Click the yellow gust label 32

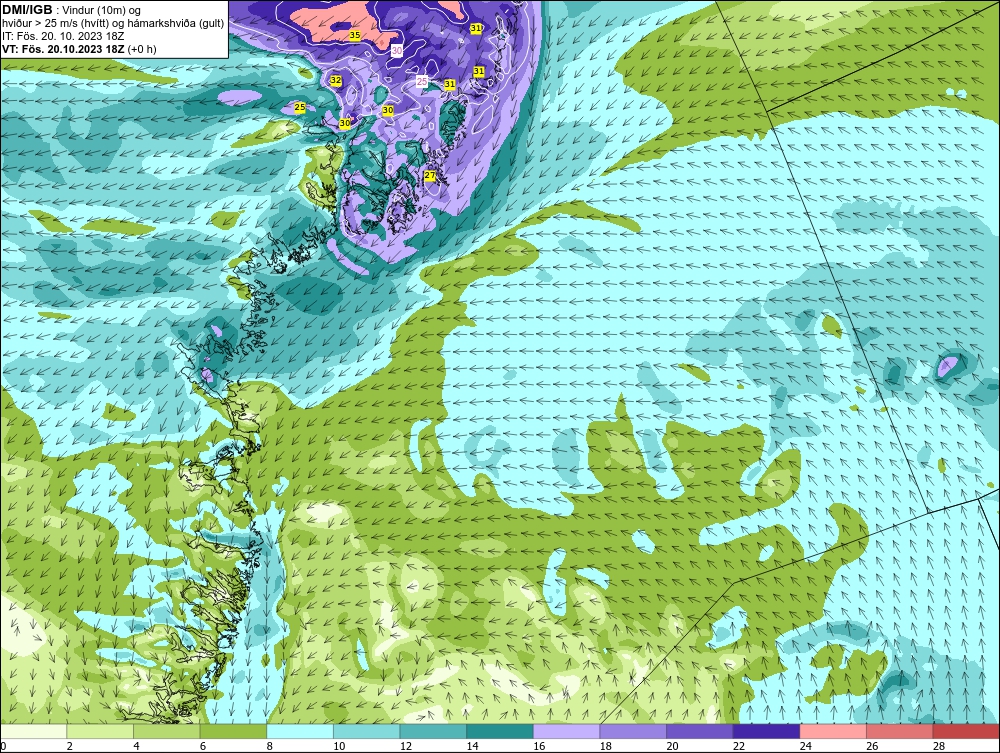(335, 80)
